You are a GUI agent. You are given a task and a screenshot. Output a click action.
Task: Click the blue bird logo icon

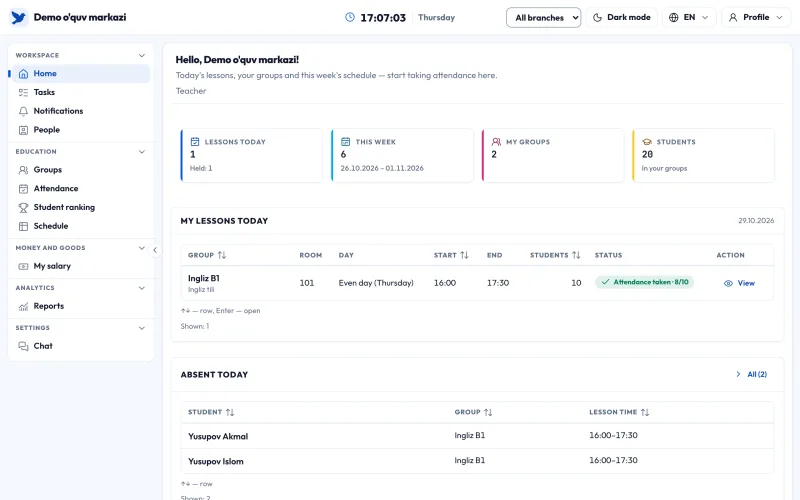coord(18,17)
